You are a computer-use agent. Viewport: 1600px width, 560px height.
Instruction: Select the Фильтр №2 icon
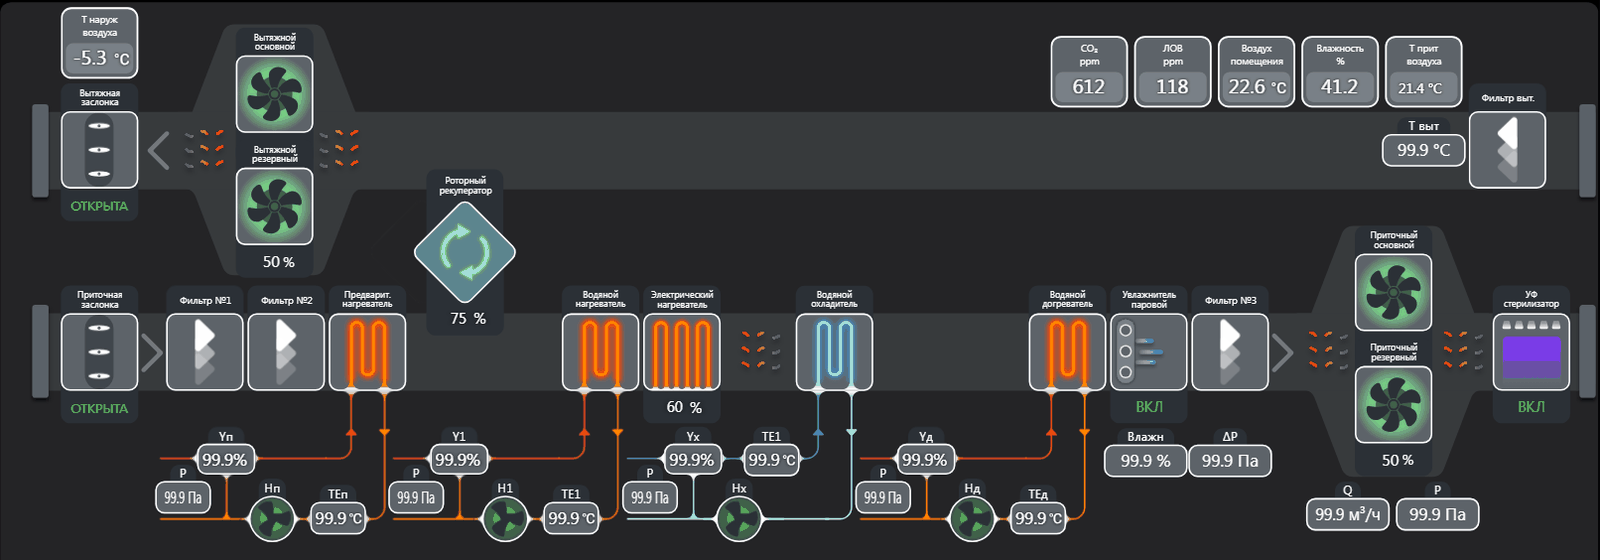coord(286,352)
